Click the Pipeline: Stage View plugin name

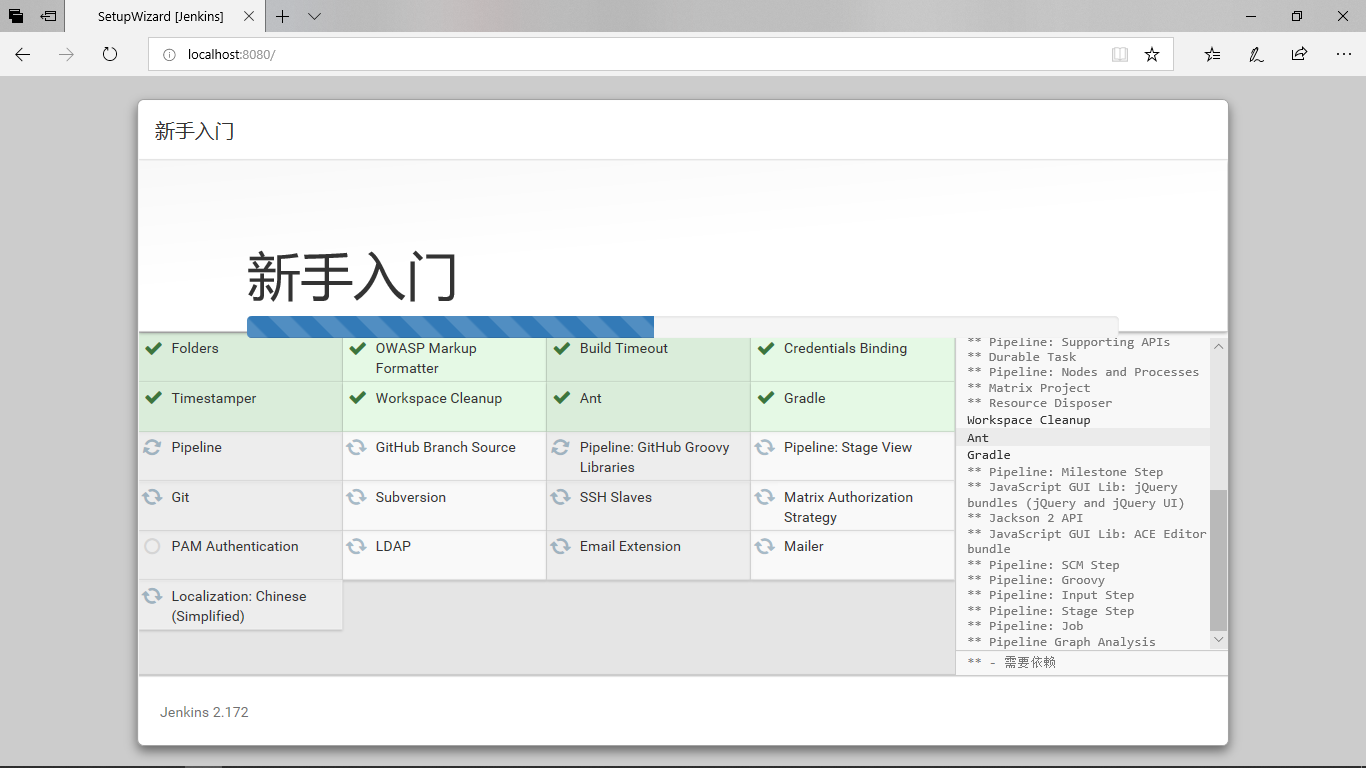click(x=848, y=447)
